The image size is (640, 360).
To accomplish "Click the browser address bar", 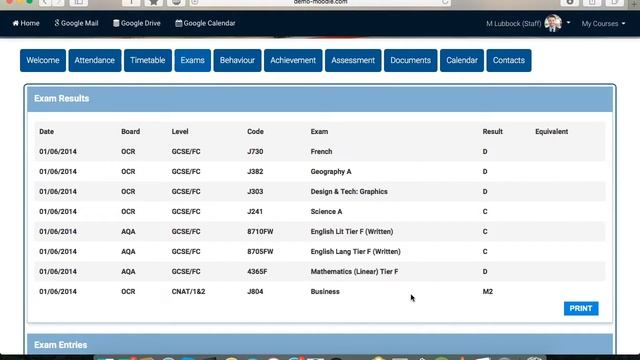I will click(x=320, y=2).
